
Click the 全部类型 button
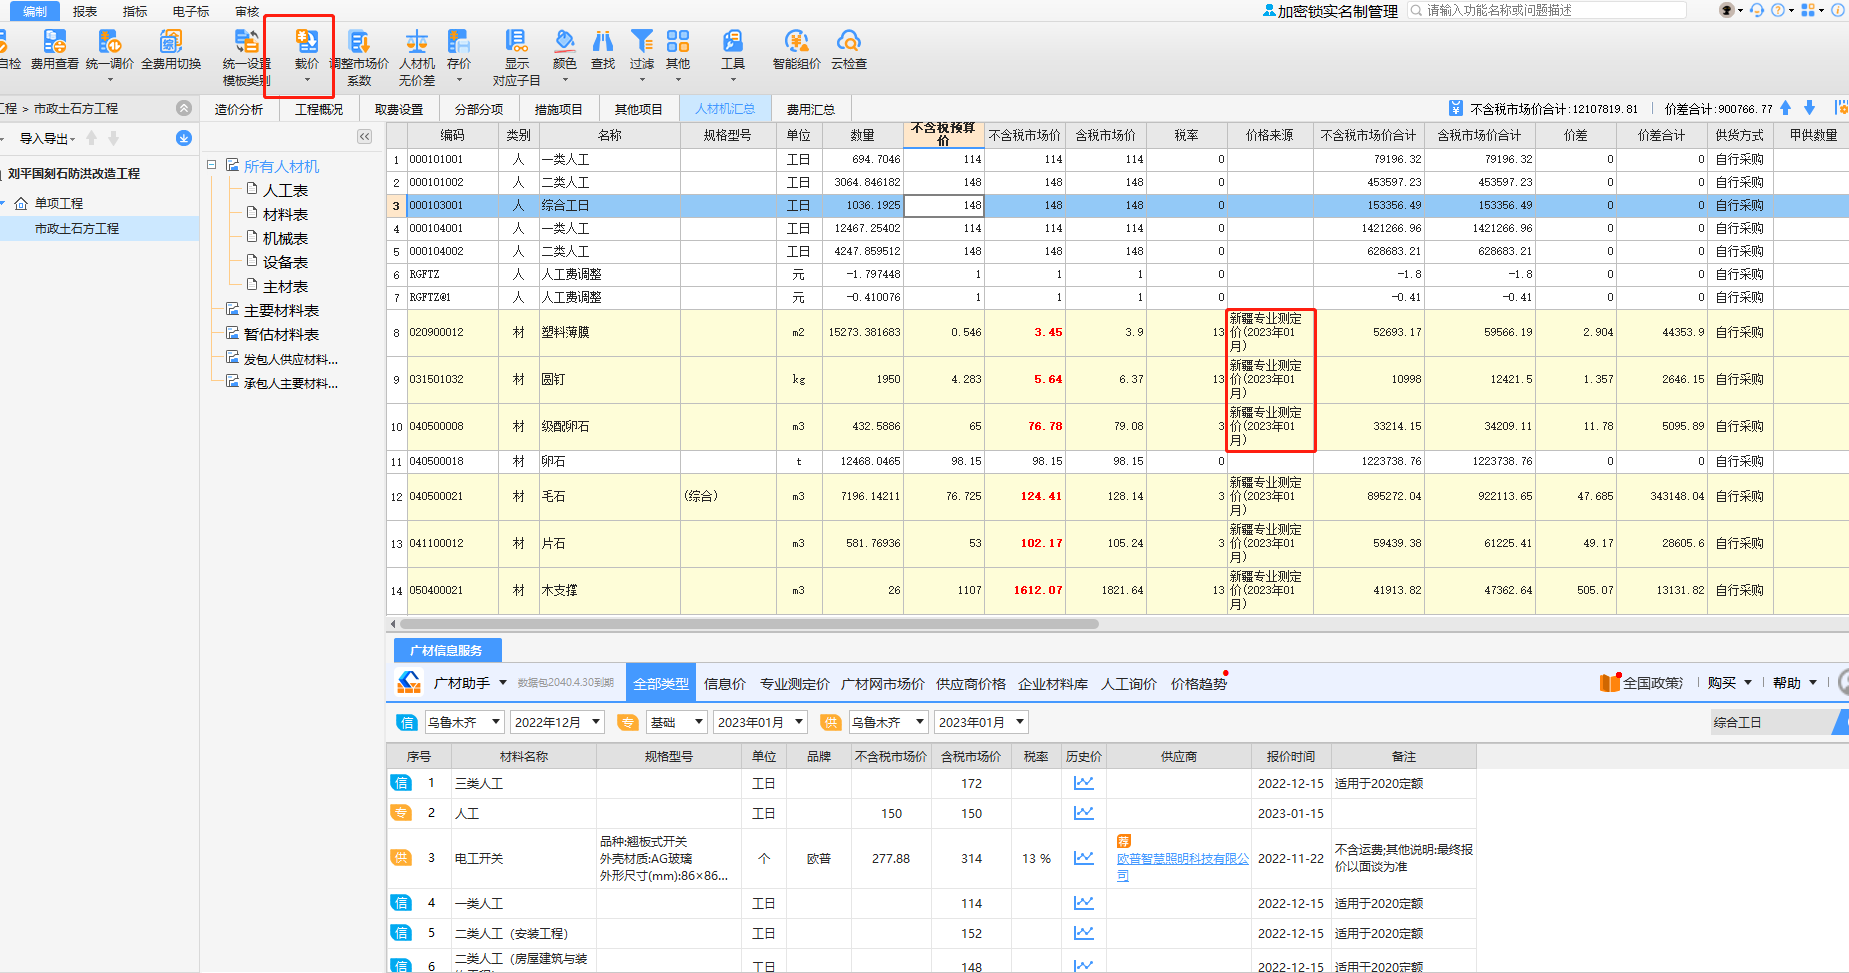coord(660,683)
